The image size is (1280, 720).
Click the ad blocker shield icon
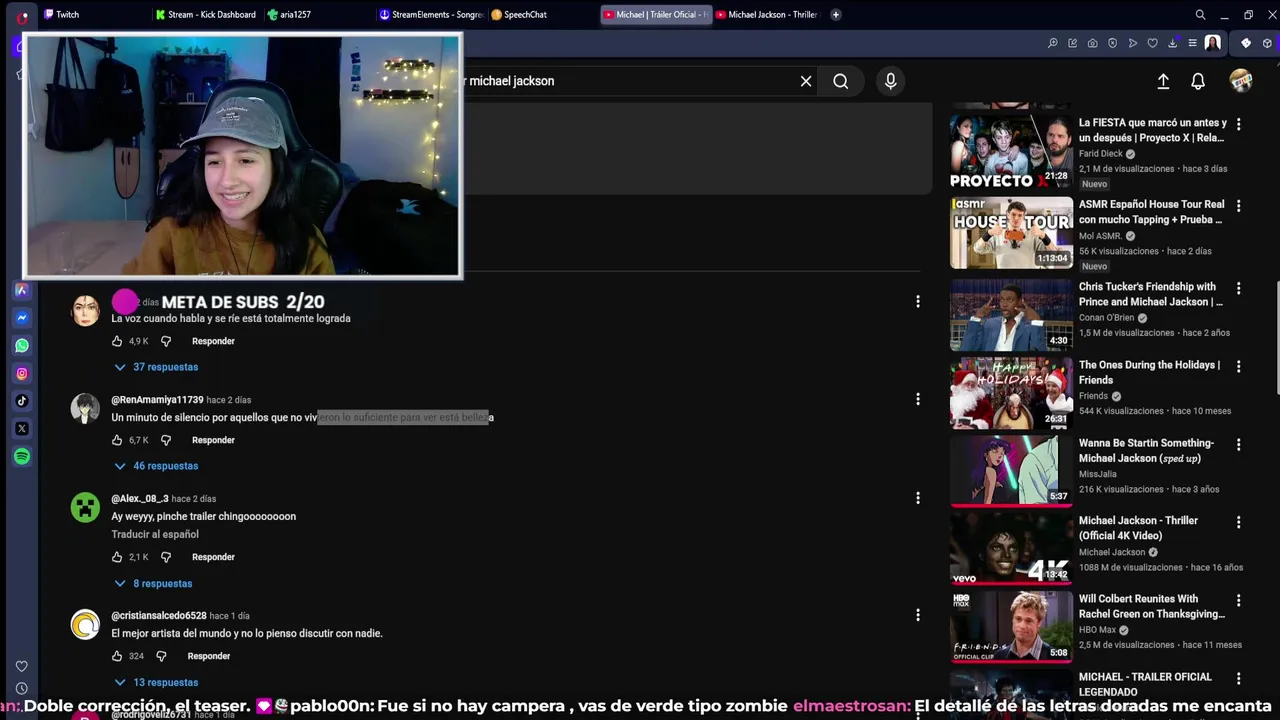1112,43
